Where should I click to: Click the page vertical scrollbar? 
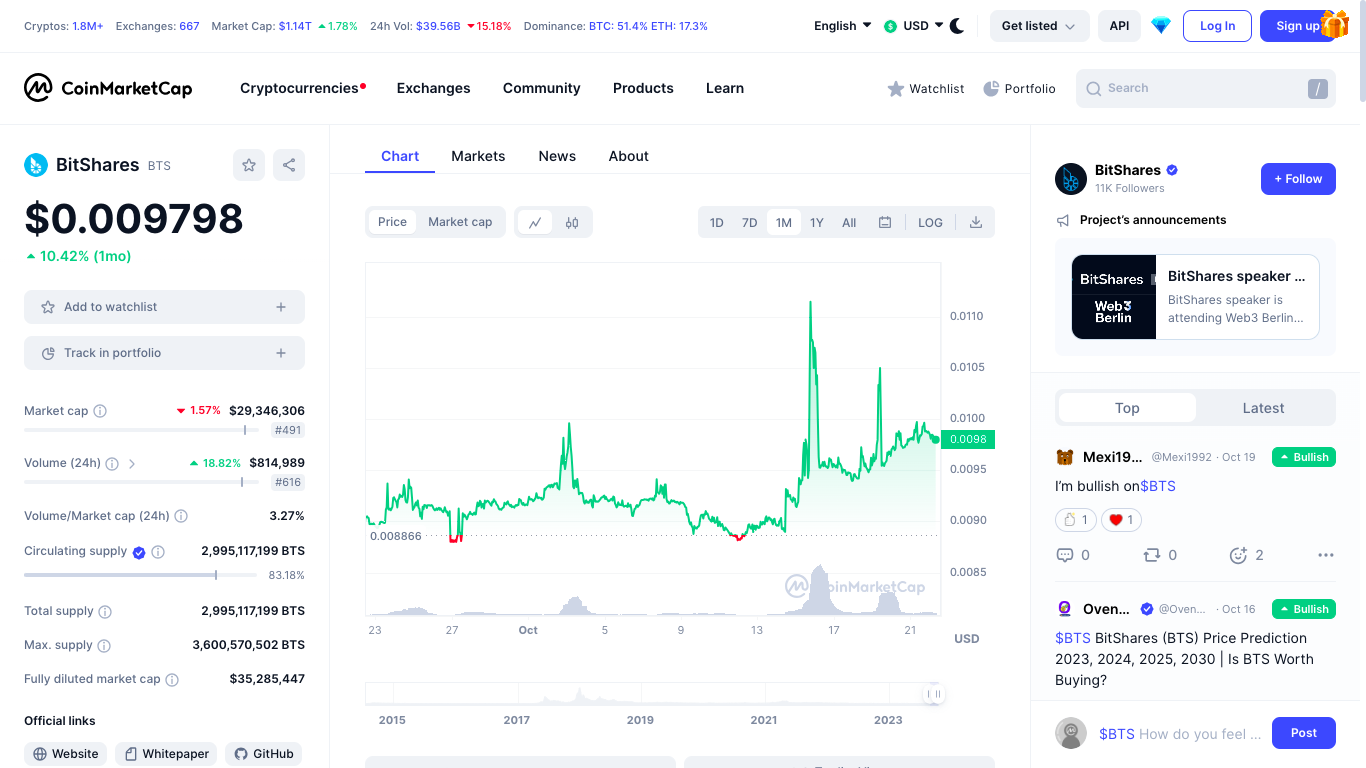[x=1362, y=50]
